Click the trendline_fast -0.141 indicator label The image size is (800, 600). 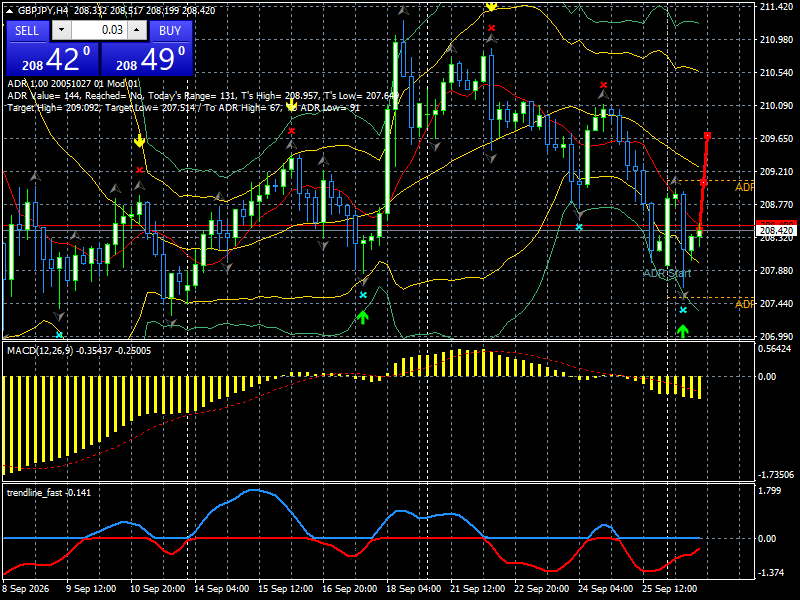[48, 492]
